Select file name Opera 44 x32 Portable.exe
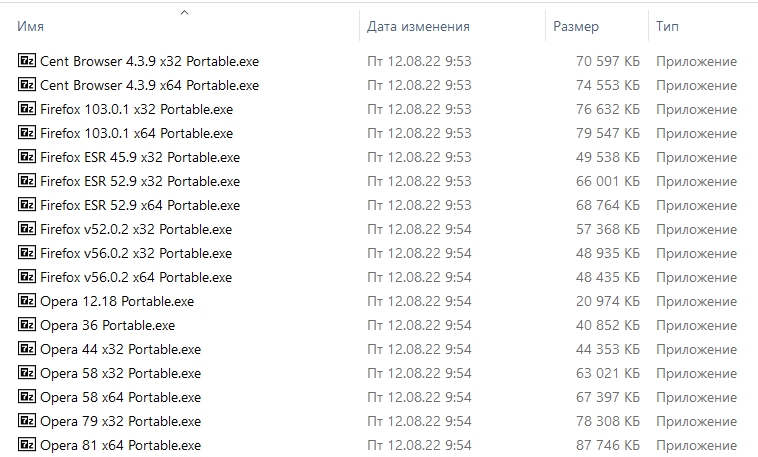 point(120,350)
